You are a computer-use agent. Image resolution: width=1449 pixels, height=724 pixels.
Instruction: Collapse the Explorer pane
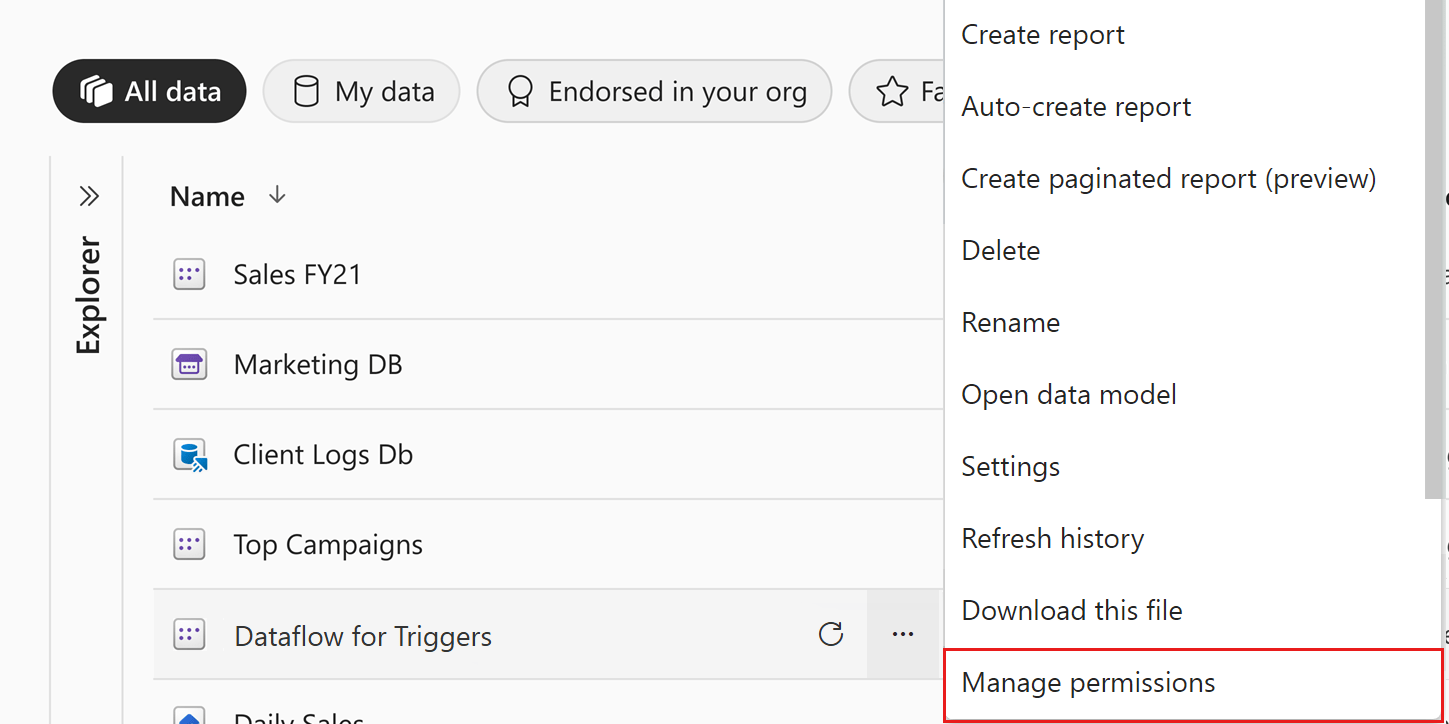click(x=88, y=196)
